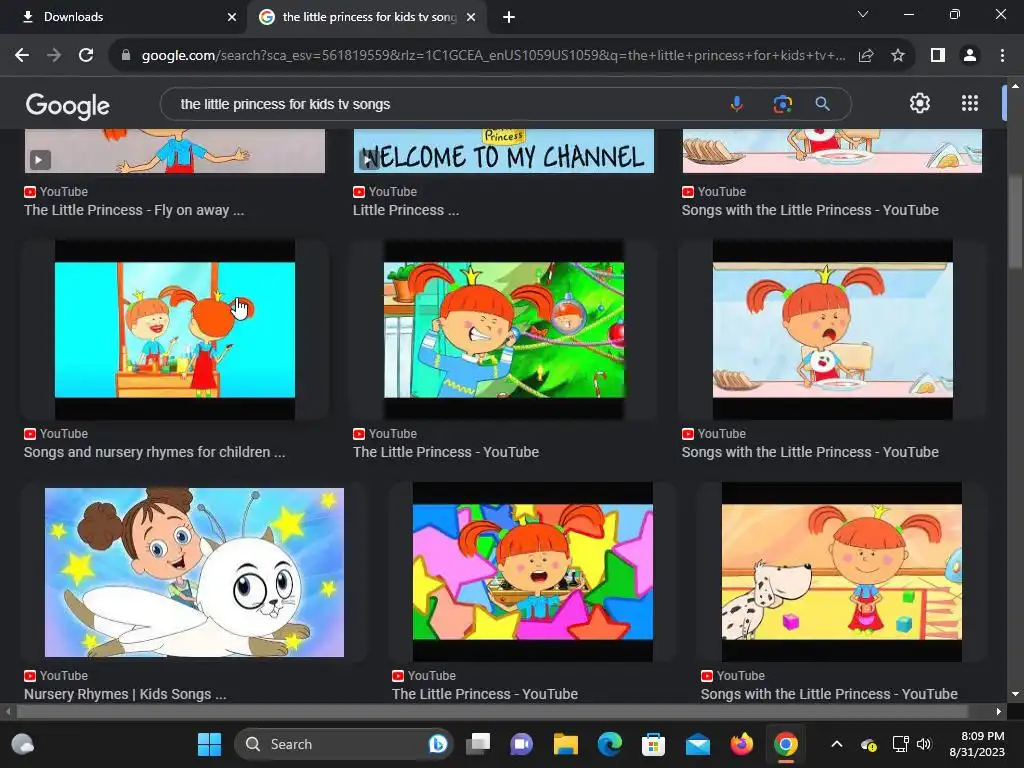Open the 'Little Princess ...' channel result
This screenshot has width=1024, height=768.
406,210
